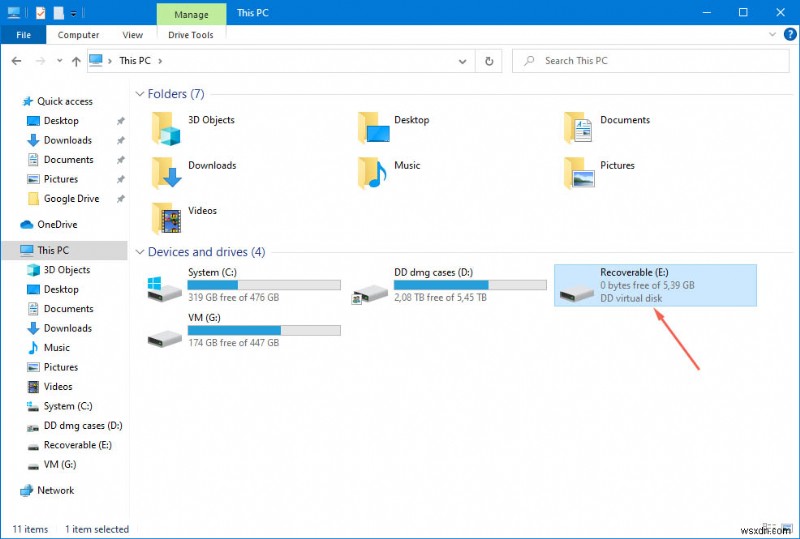Switch to the Drive Tools tab
800x539 pixels.
pyautogui.click(x=191, y=35)
